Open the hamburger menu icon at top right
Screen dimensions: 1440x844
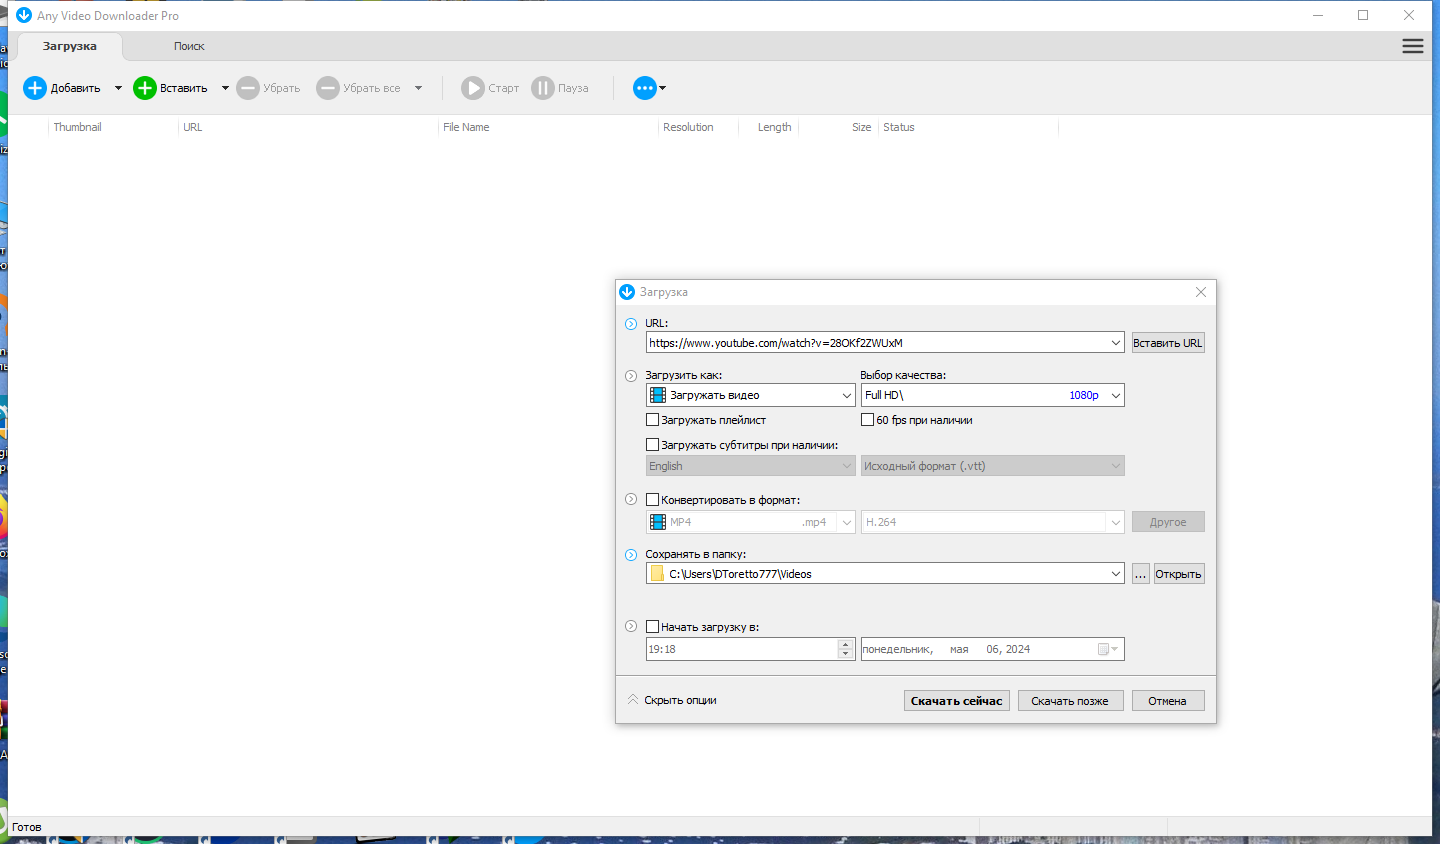click(x=1413, y=46)
